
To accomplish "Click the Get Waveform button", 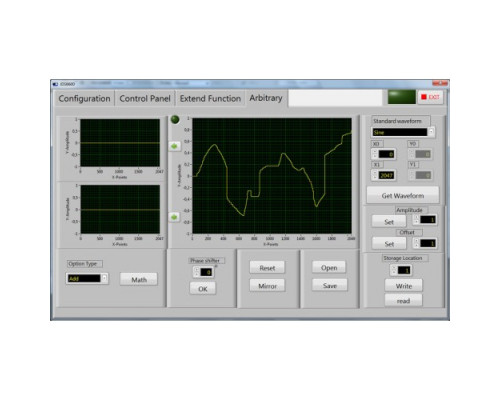I will click(403, 195).
